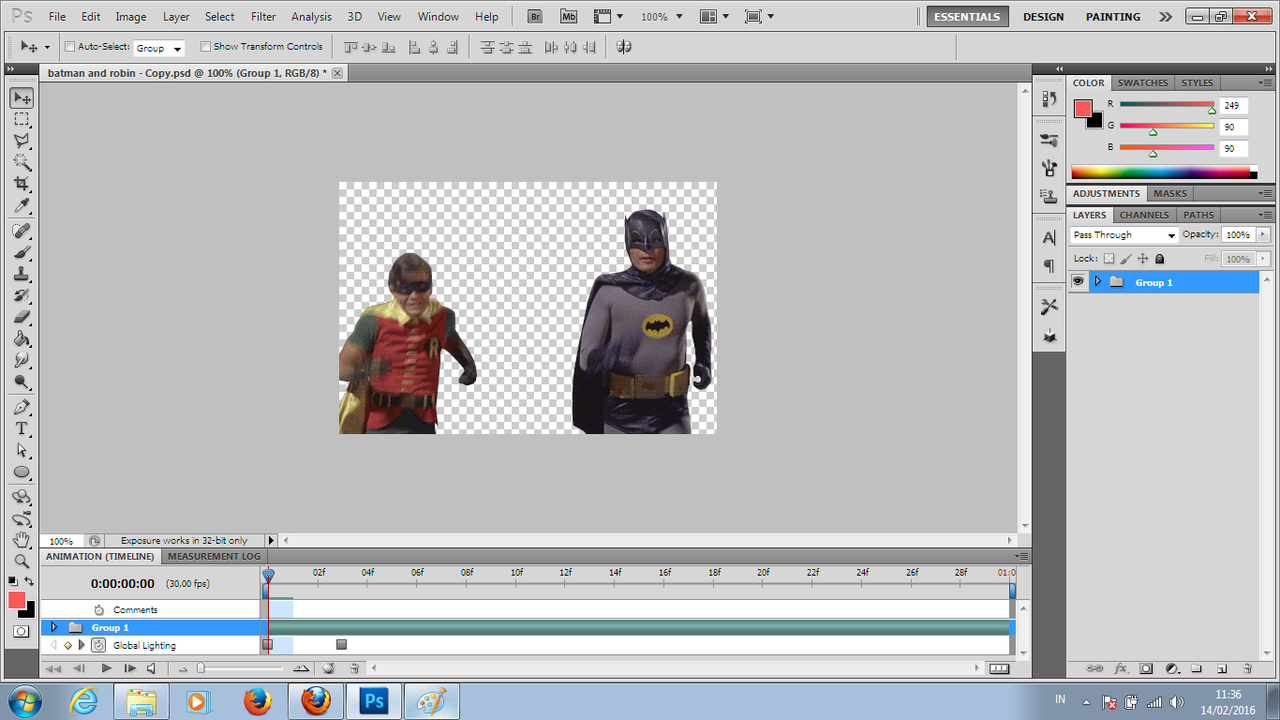Open the blend mode Pass Through dropdown
This screenshot has height=720, width=1280.
pos(1125,235)
